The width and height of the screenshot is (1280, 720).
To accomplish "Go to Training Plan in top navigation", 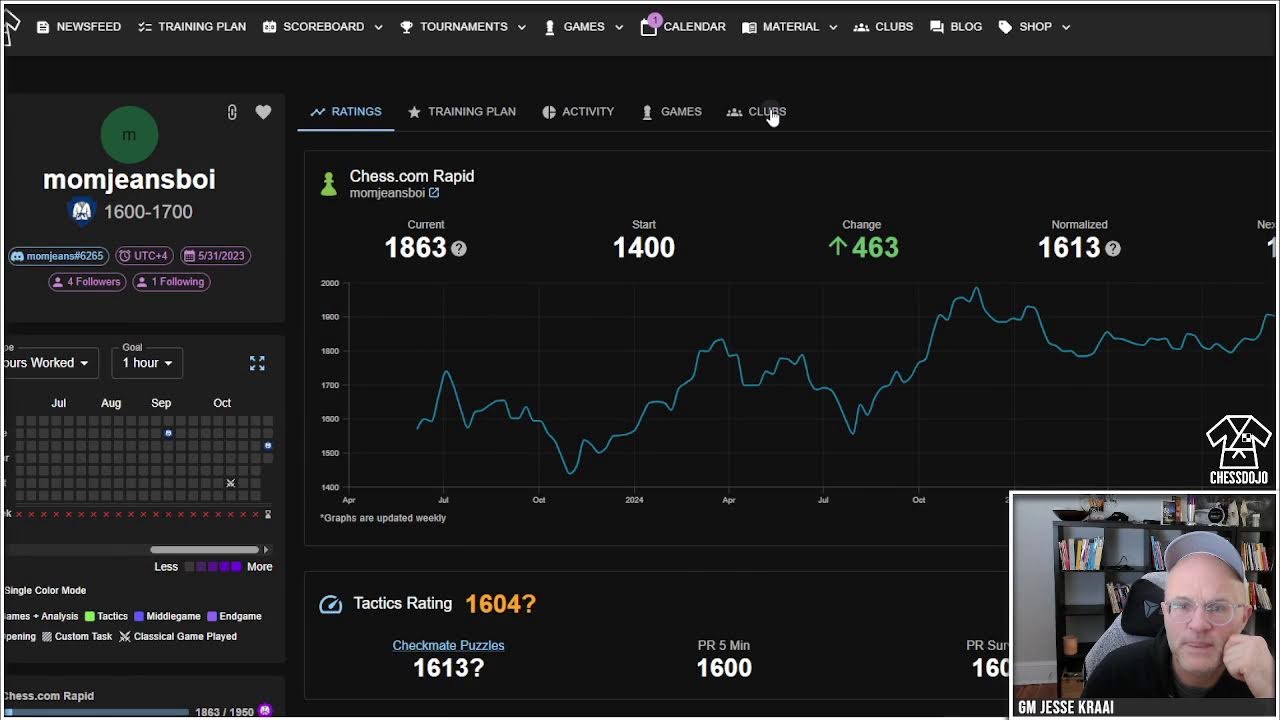I will point(192,27).
